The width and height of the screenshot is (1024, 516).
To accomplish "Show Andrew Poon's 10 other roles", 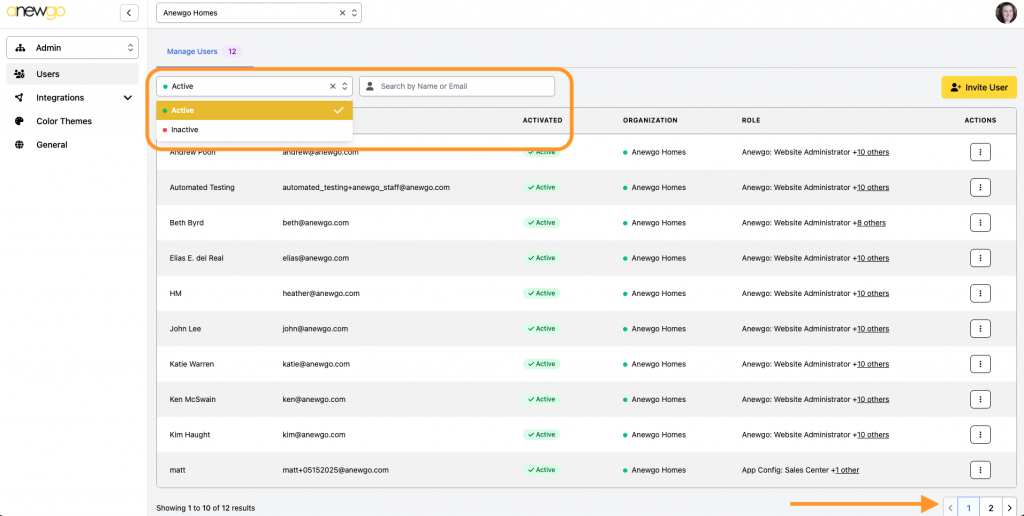I will click(x=872, y=152).
